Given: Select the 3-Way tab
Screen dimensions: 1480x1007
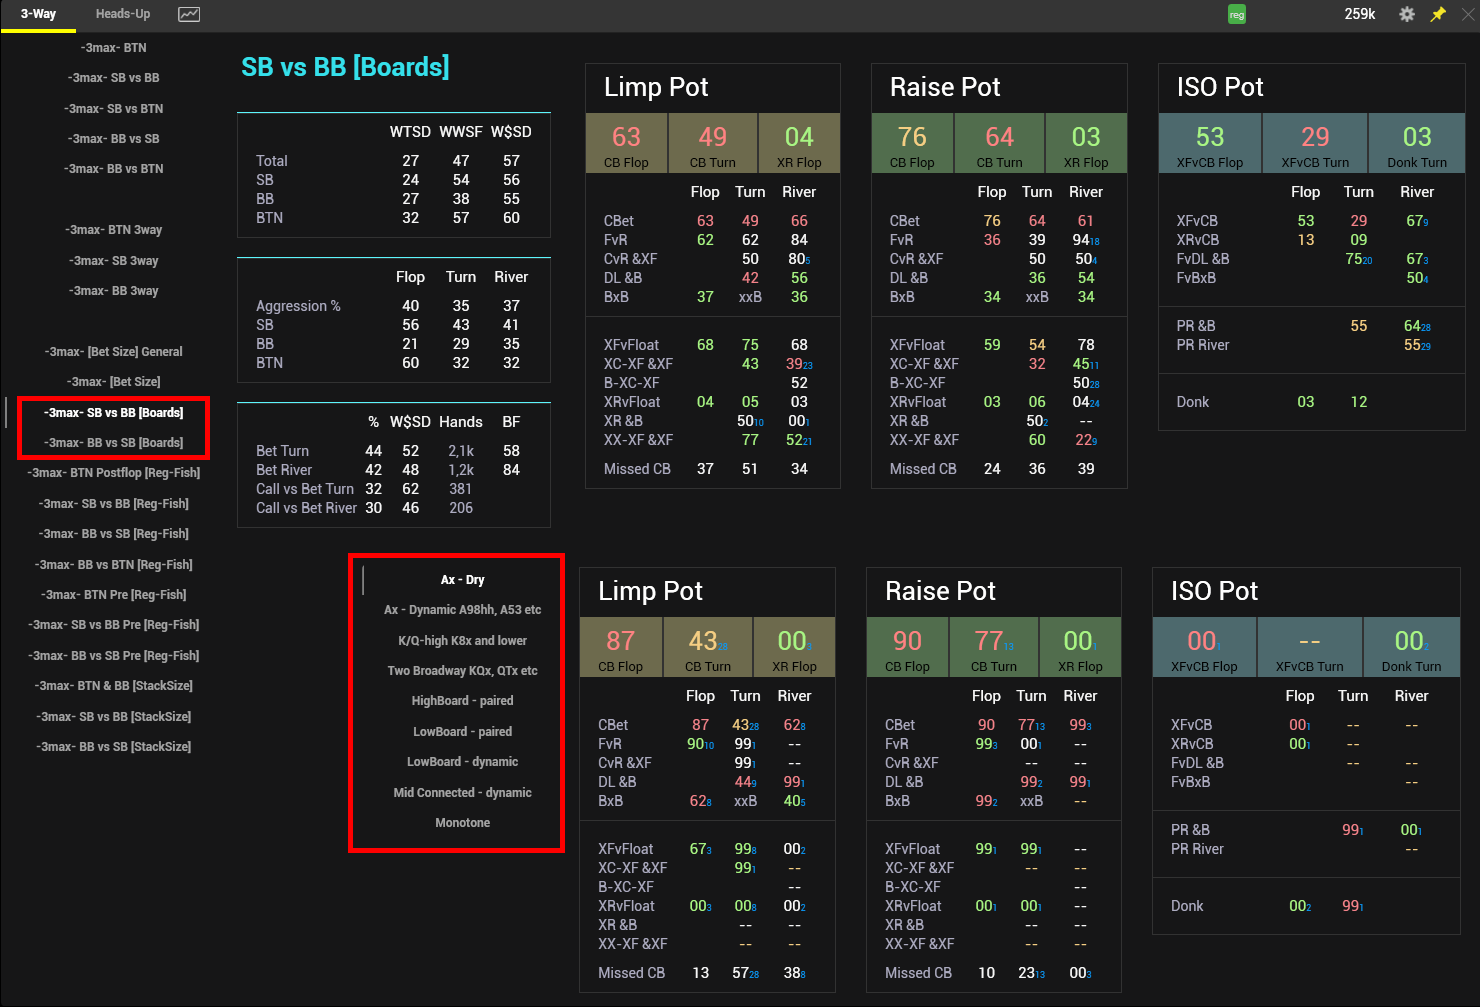Looking at the screenshot, I should click(38, 14).
